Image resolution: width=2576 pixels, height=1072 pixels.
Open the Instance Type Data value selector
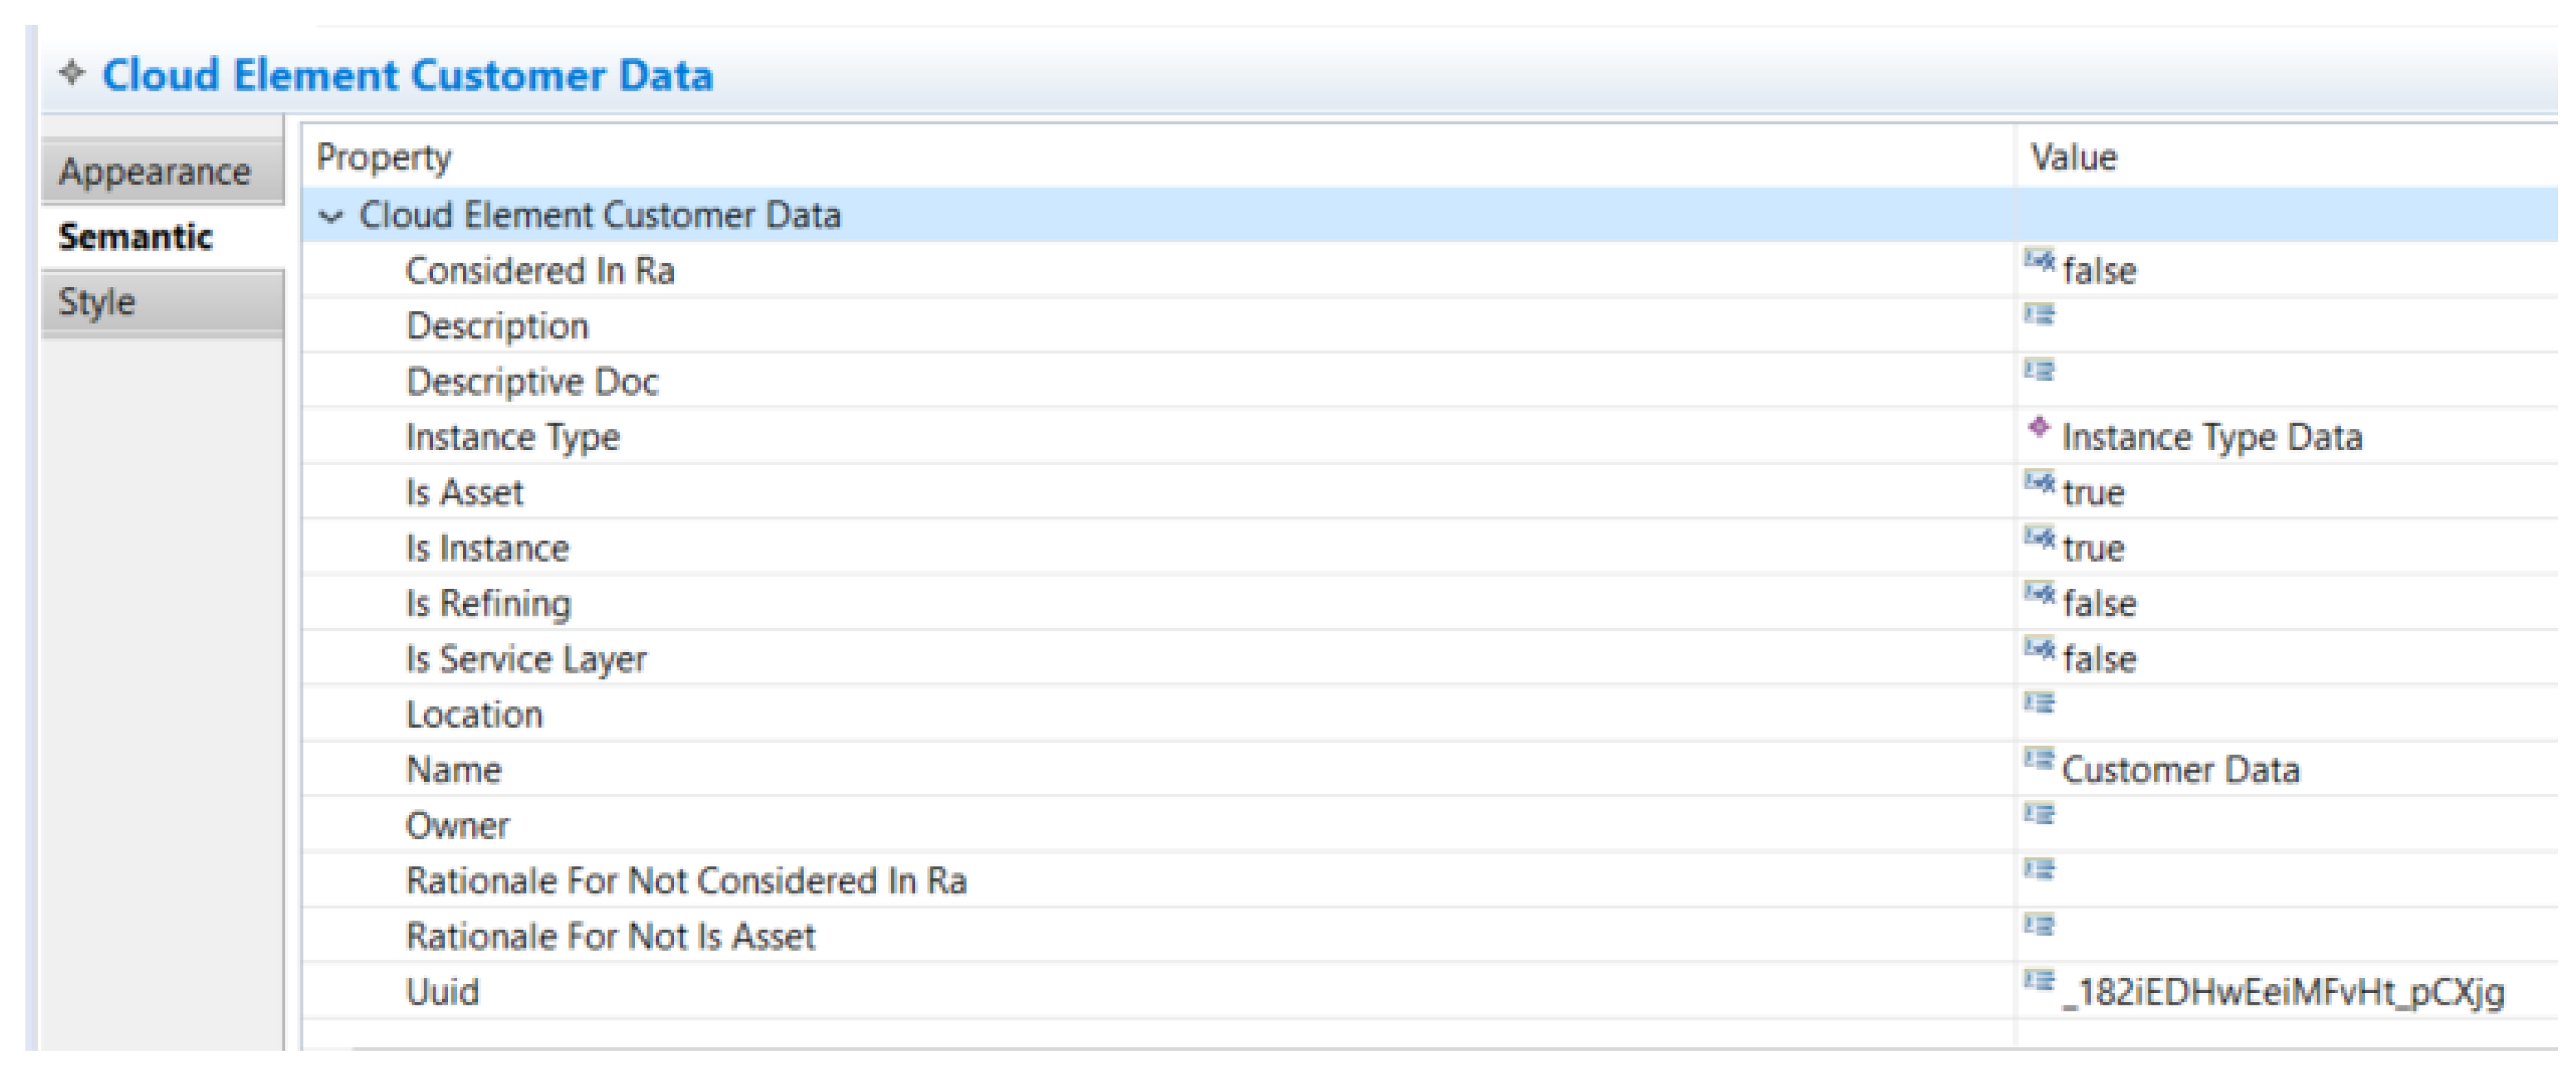click(2211, 438)
